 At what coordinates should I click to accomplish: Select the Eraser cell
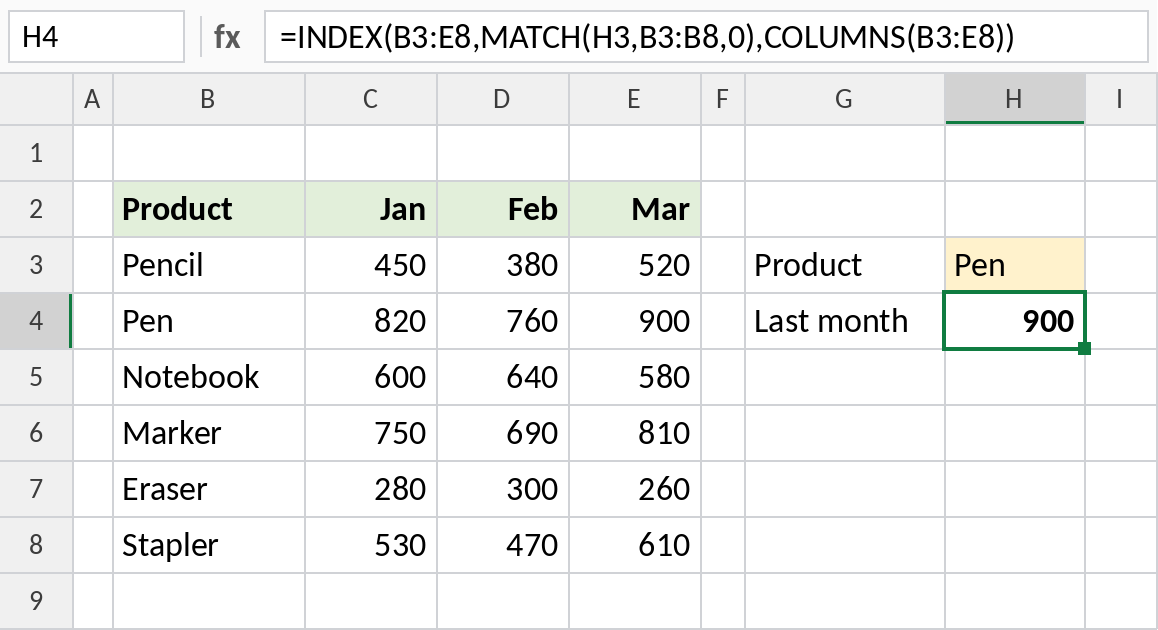tap(208, 489)
